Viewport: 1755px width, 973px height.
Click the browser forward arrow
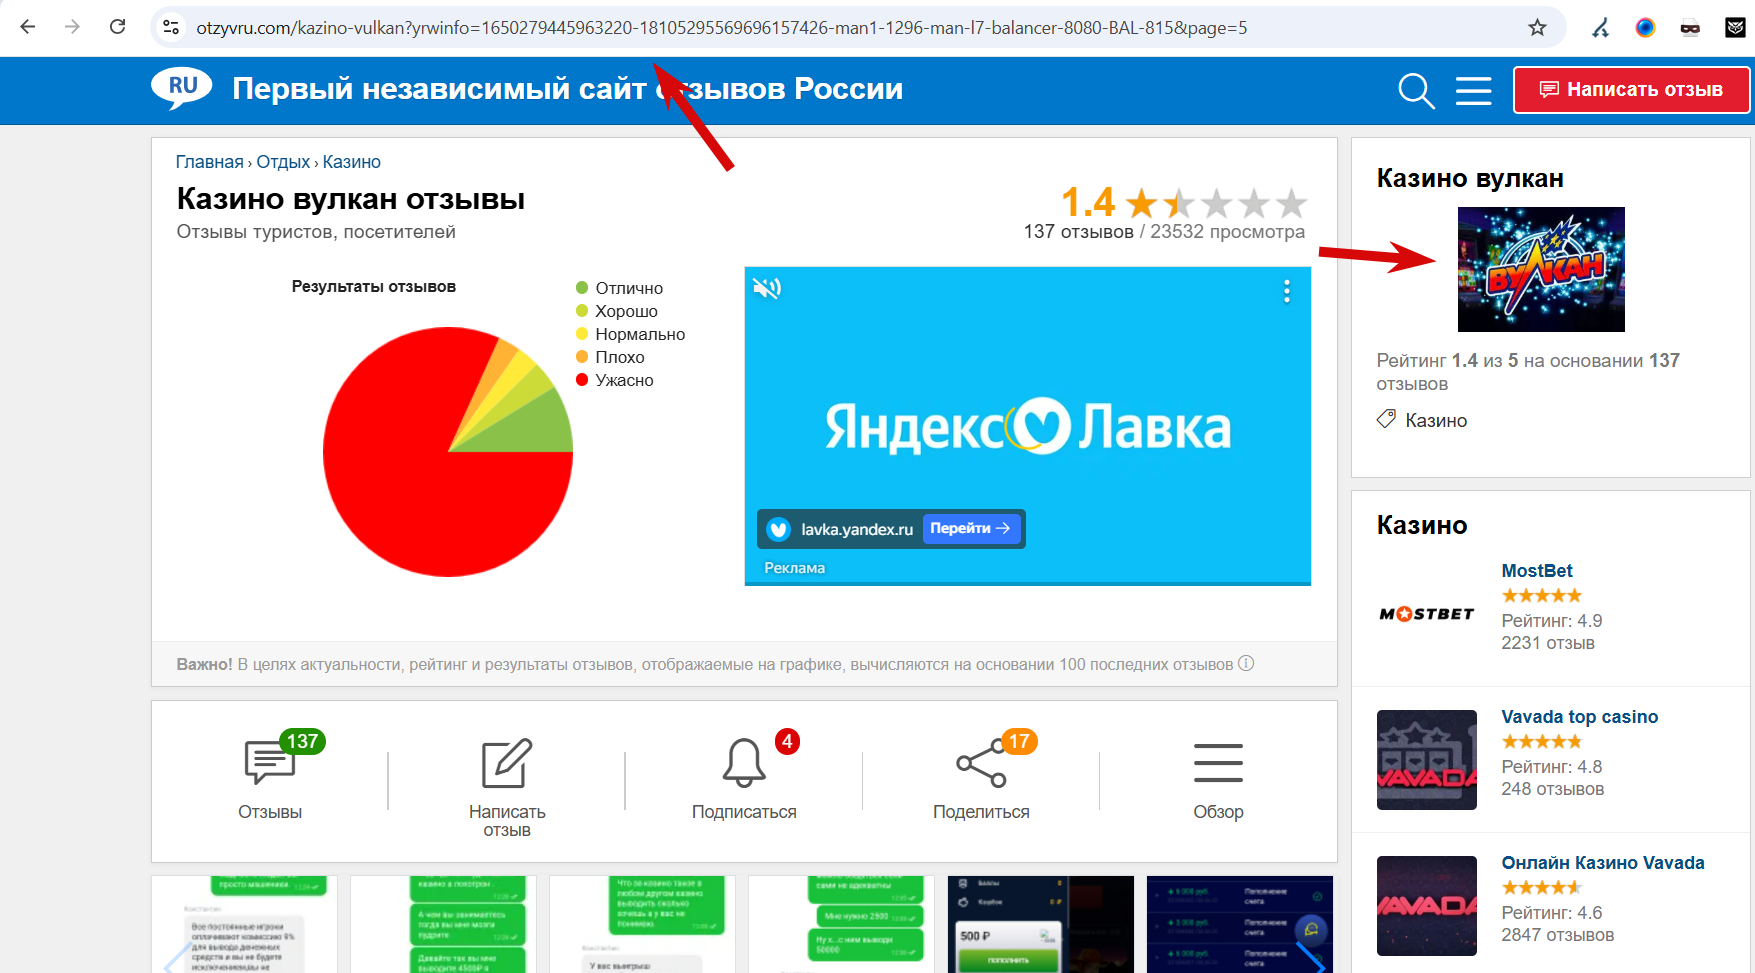tap(72, 27)
